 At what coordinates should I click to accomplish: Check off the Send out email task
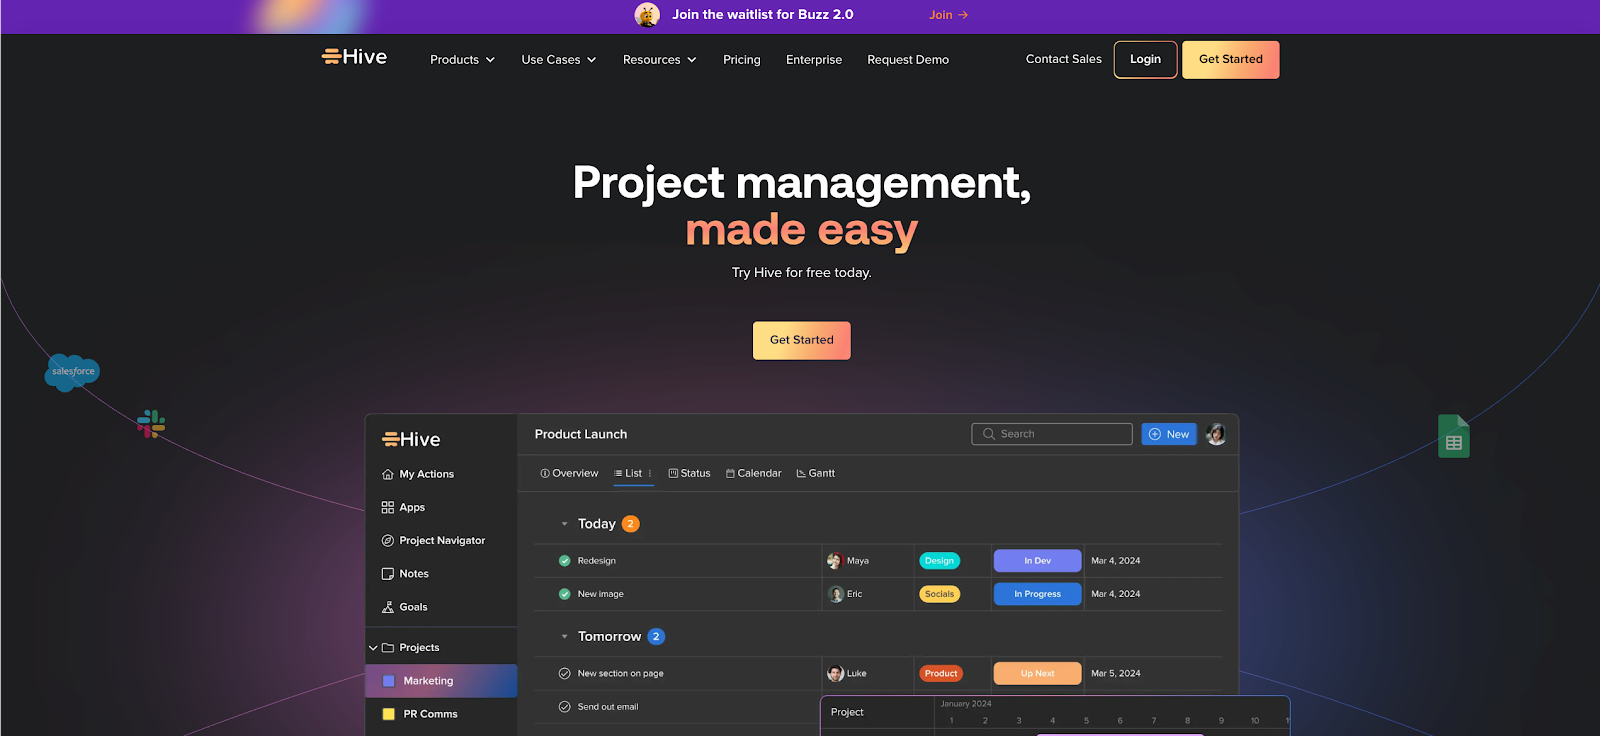(x=565, y=707)
